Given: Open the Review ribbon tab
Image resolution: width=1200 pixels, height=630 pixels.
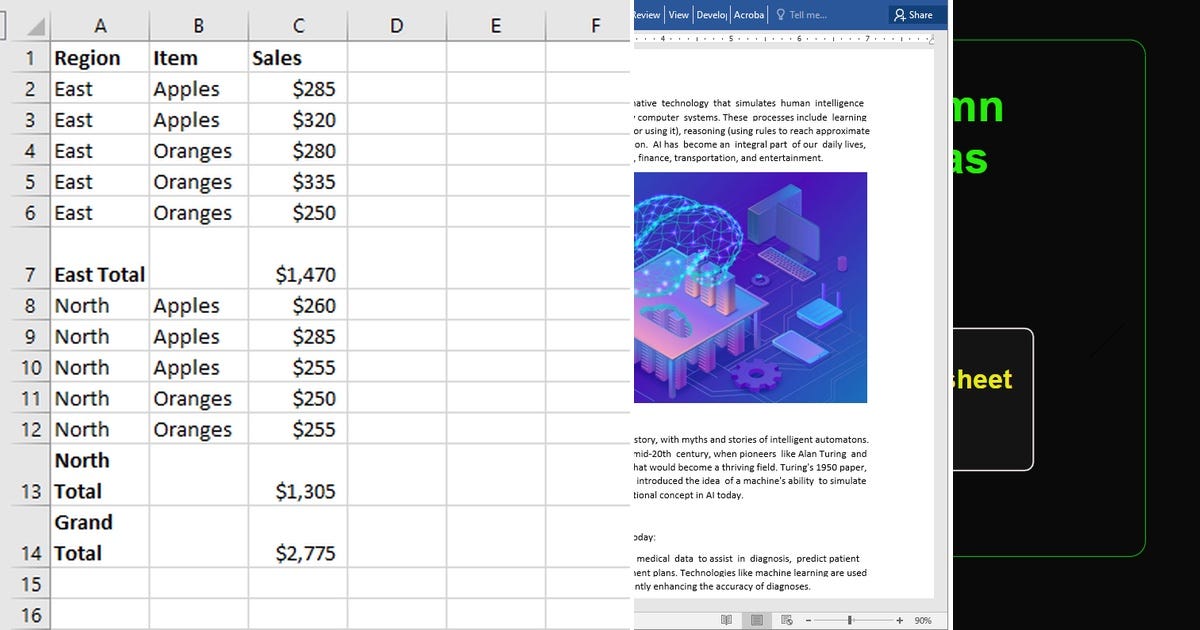Looking at the screenshot, I should click(647, 14).
